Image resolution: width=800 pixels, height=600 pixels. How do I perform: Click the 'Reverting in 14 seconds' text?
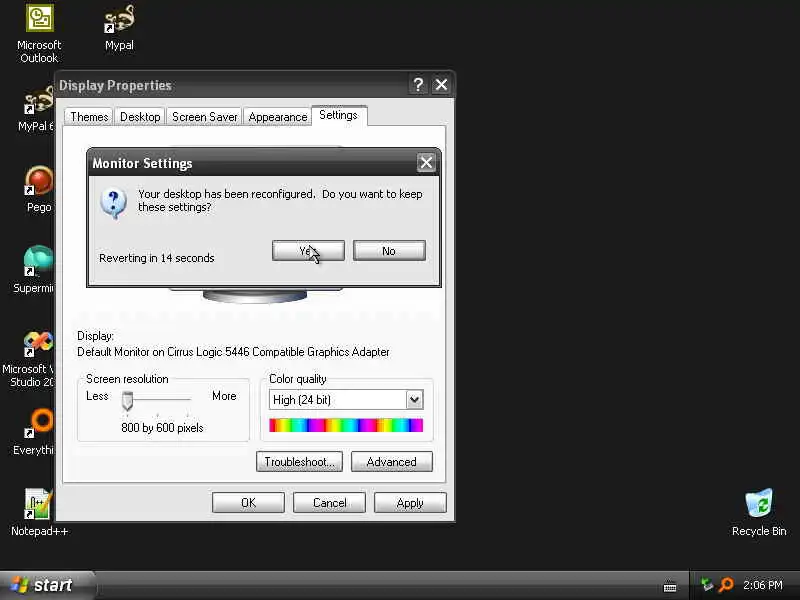coord(157,258)
